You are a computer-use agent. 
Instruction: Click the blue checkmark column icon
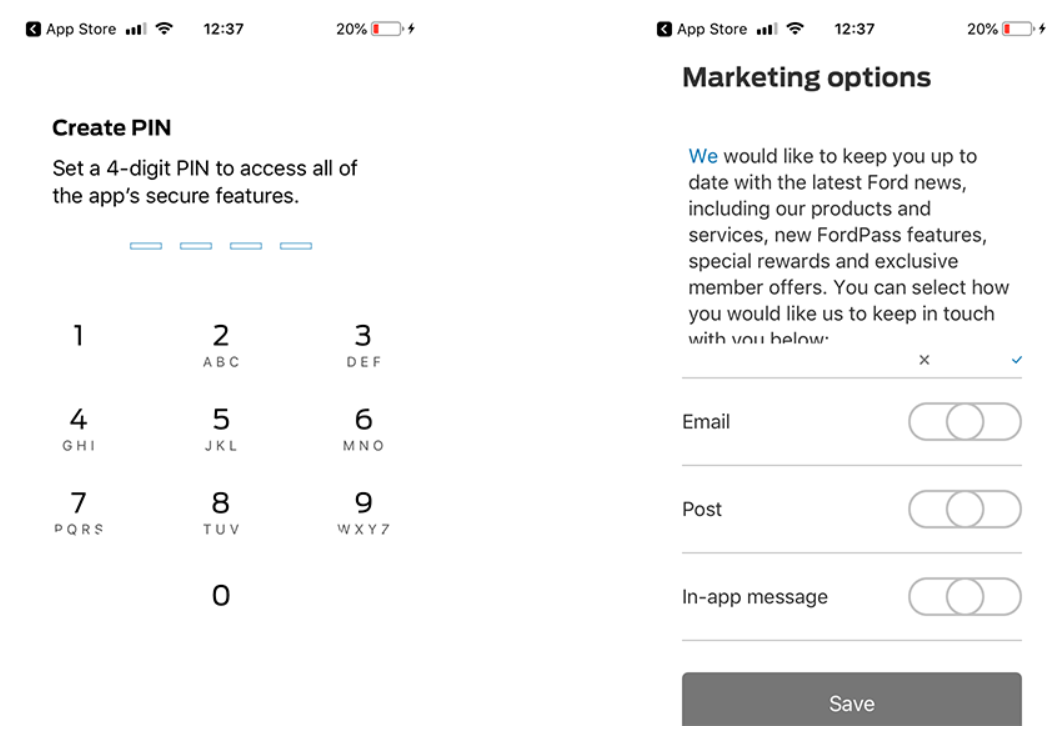tap(1017, 360)
